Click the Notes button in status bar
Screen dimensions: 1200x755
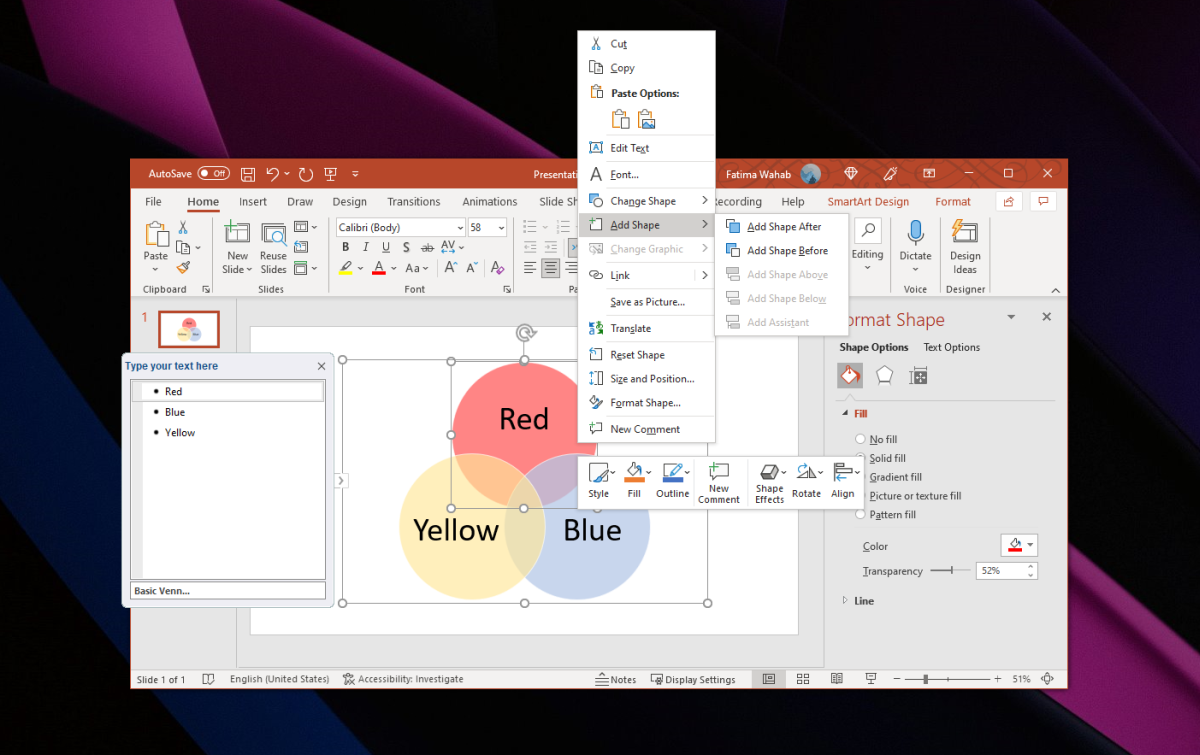click(616, 679)
